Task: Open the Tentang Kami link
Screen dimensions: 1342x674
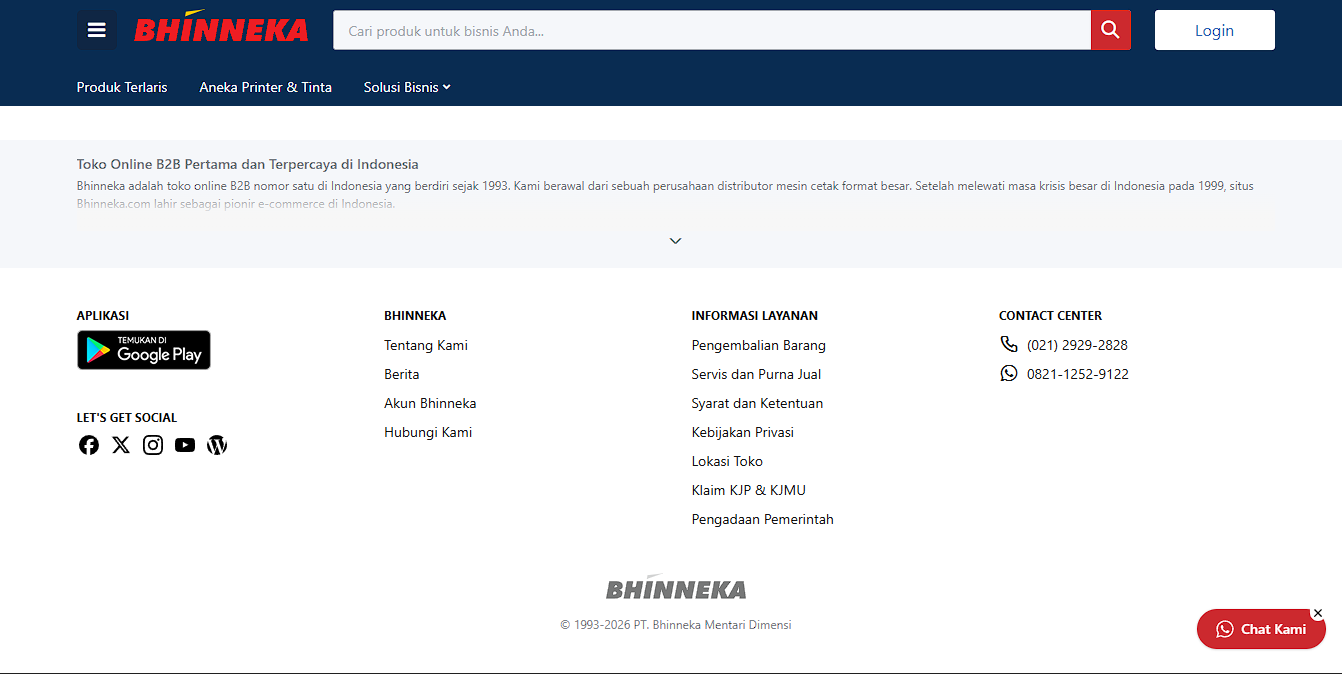Action: pos(426,344)
